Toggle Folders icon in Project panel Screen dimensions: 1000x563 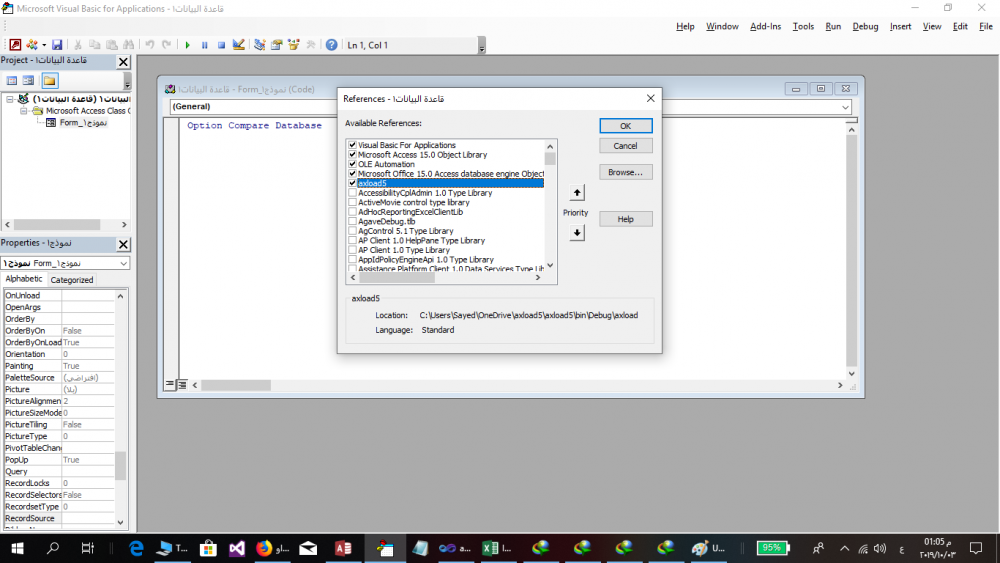coord(50,80)
